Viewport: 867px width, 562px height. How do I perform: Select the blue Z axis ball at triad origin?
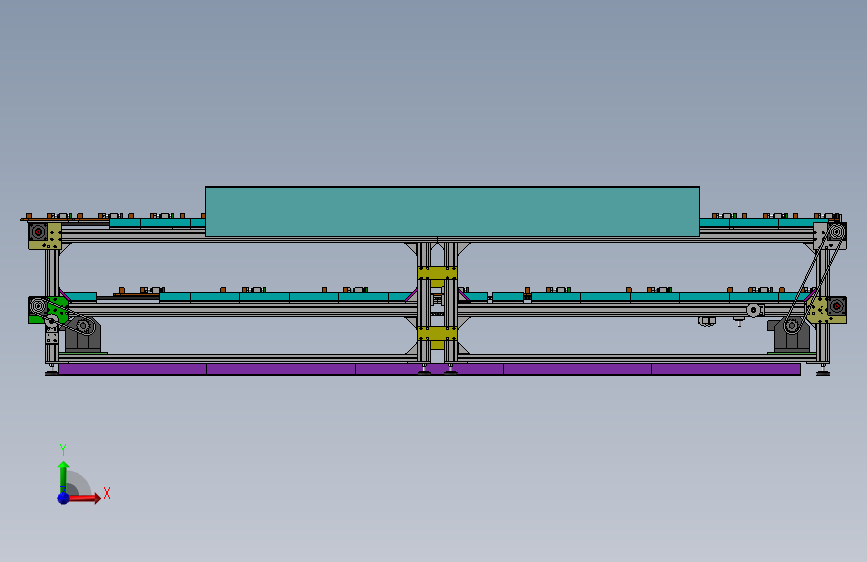coord(63,498)
